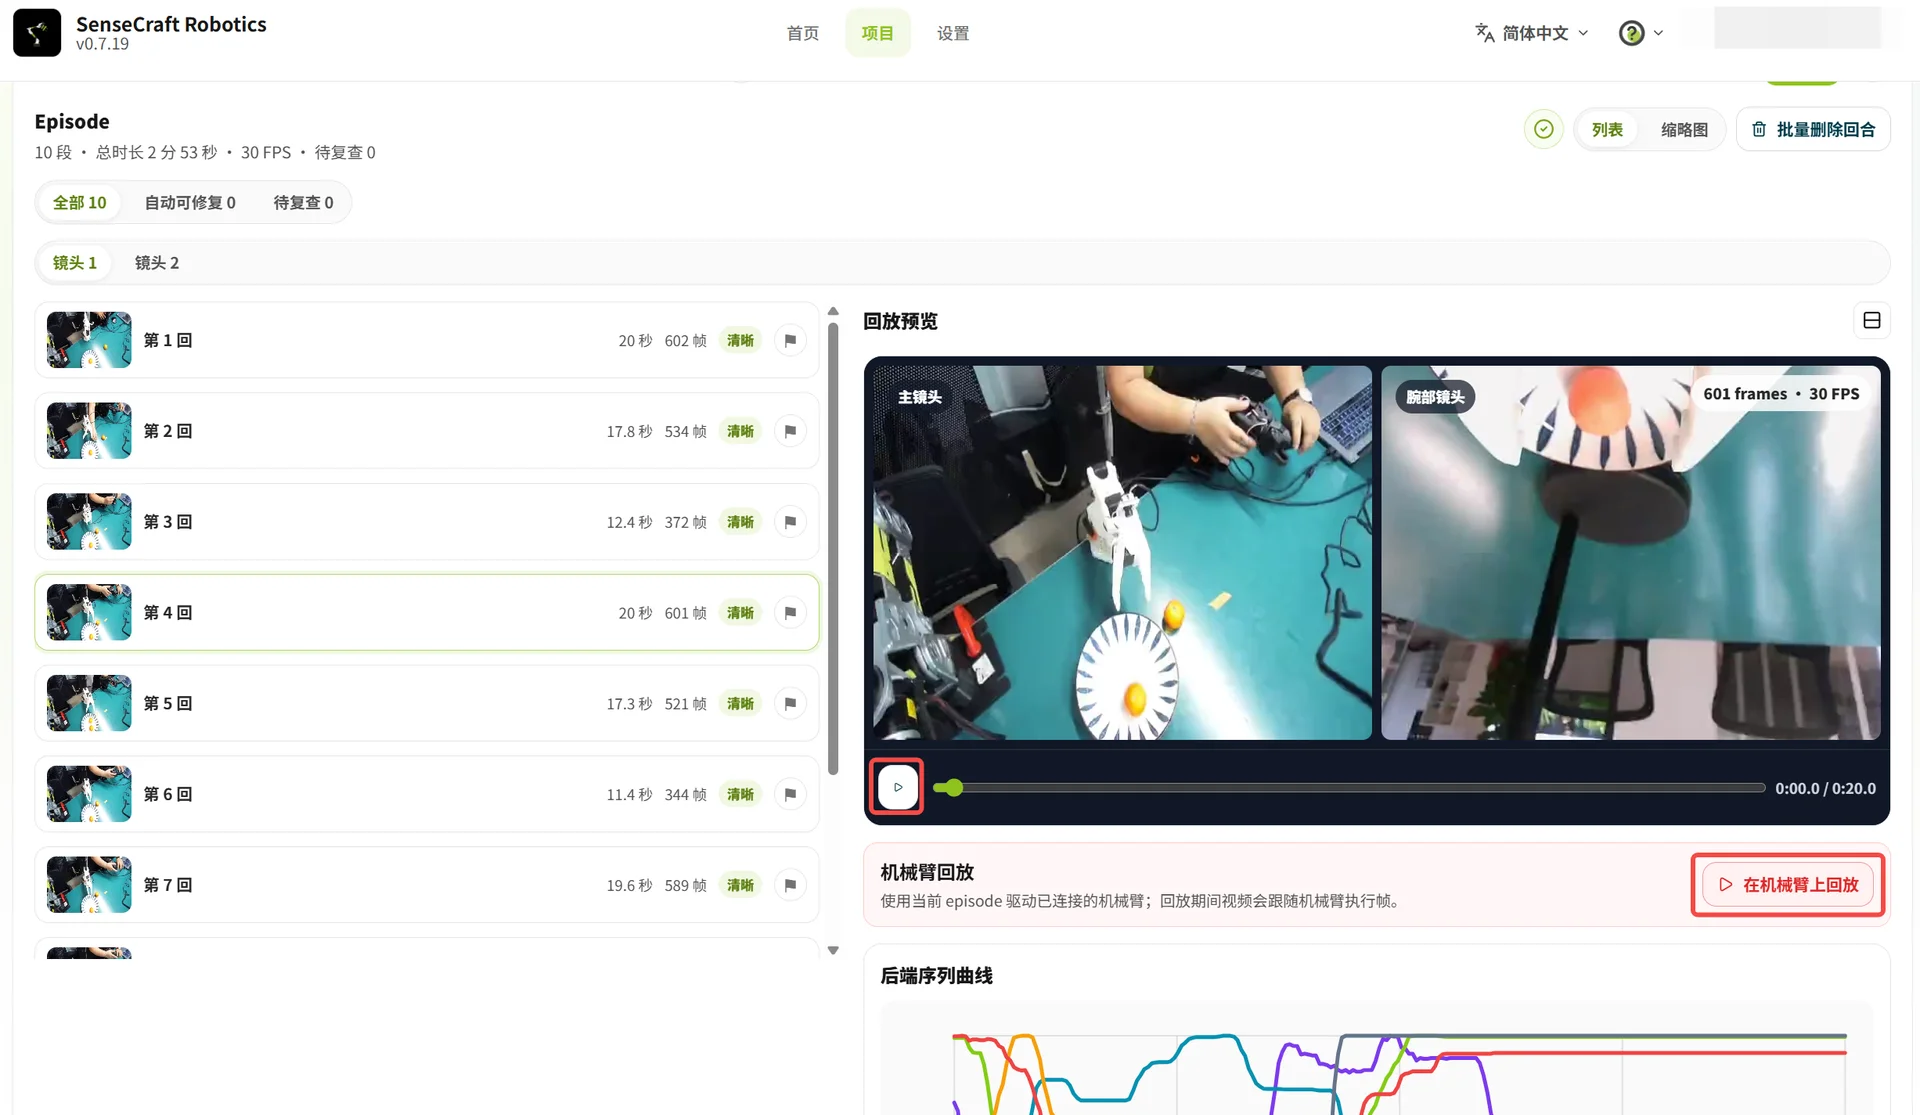Select the 项目 navigation tab

tap(878, 33)
